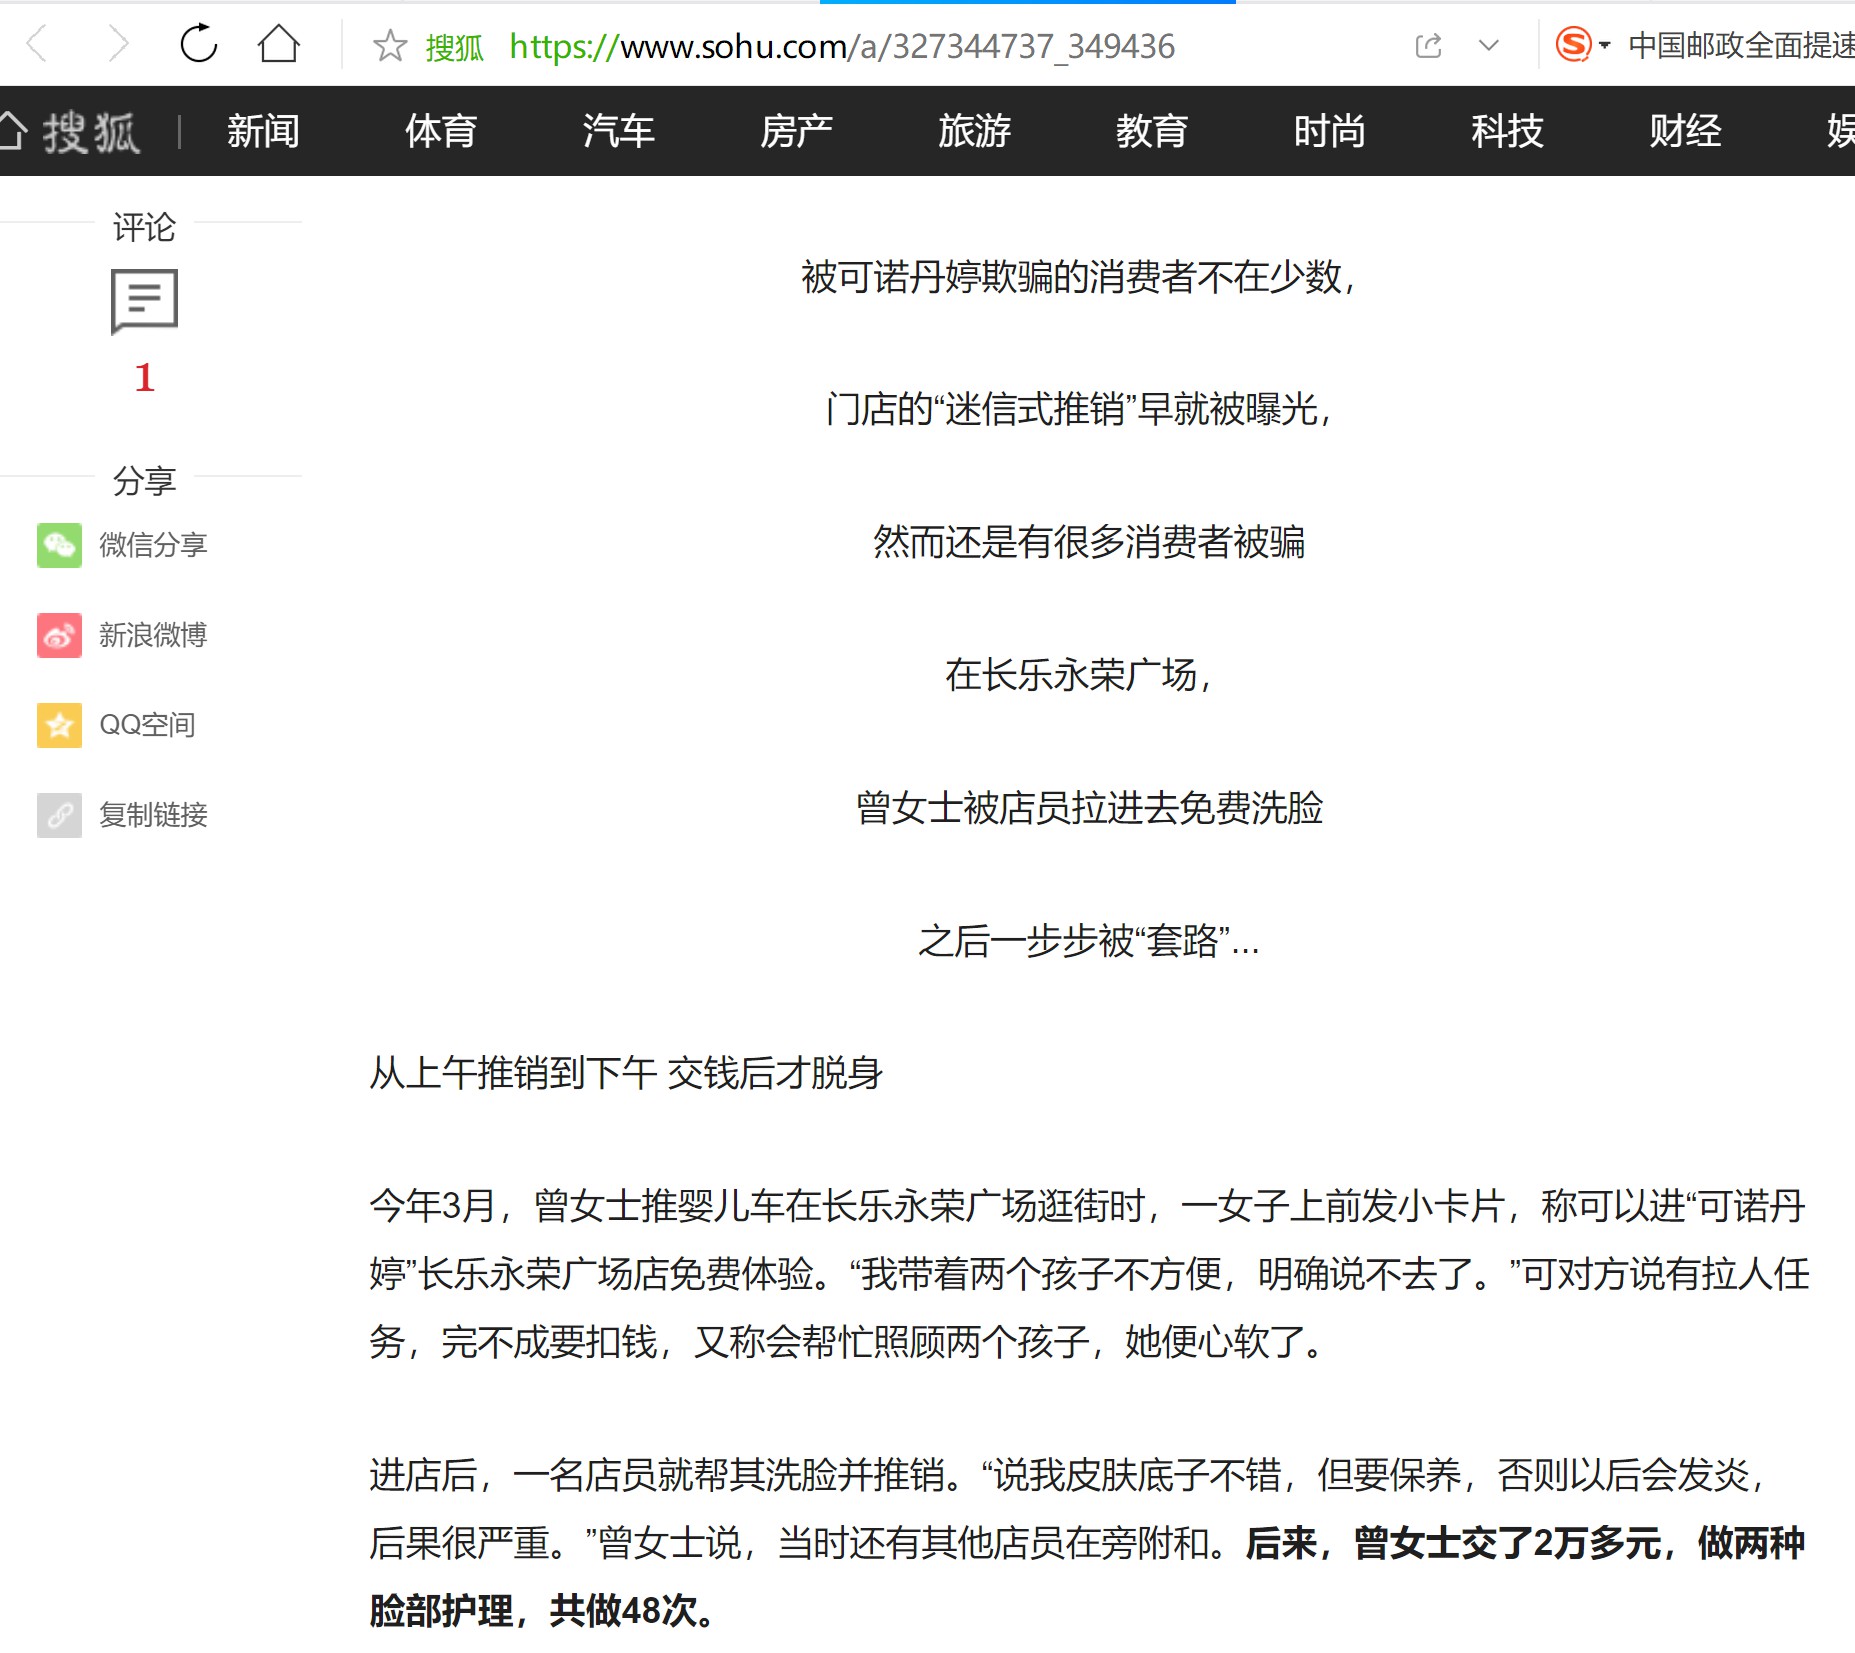This screenshot has width=1855, height=1653.
Task: Click the URL address field
Action: pos(842,46)
